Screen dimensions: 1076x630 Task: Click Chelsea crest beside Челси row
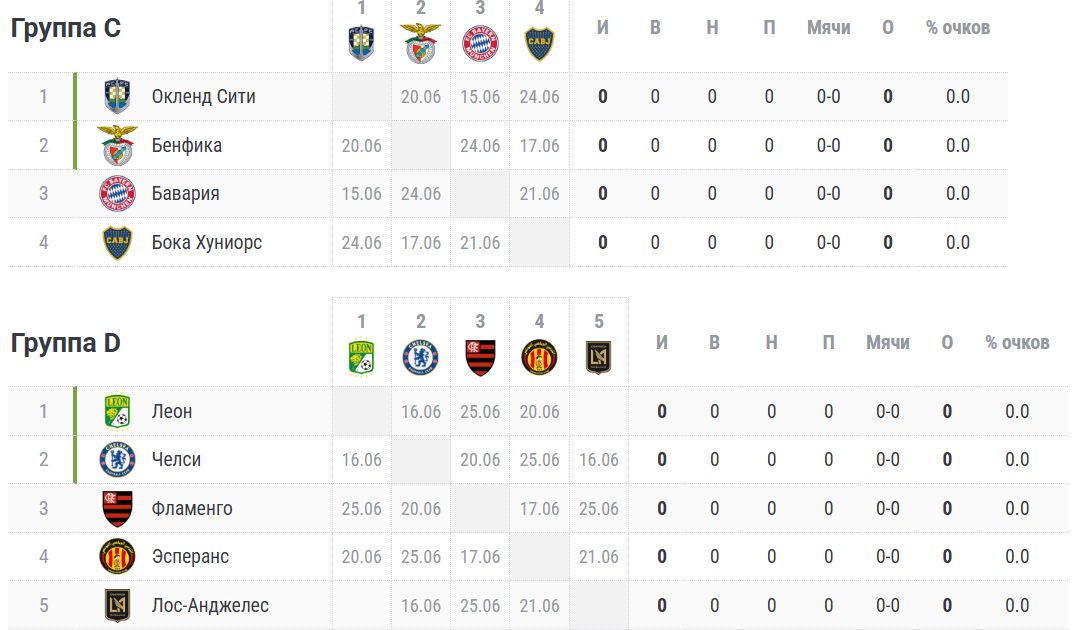pyautogui.click(x=117, y=460)
